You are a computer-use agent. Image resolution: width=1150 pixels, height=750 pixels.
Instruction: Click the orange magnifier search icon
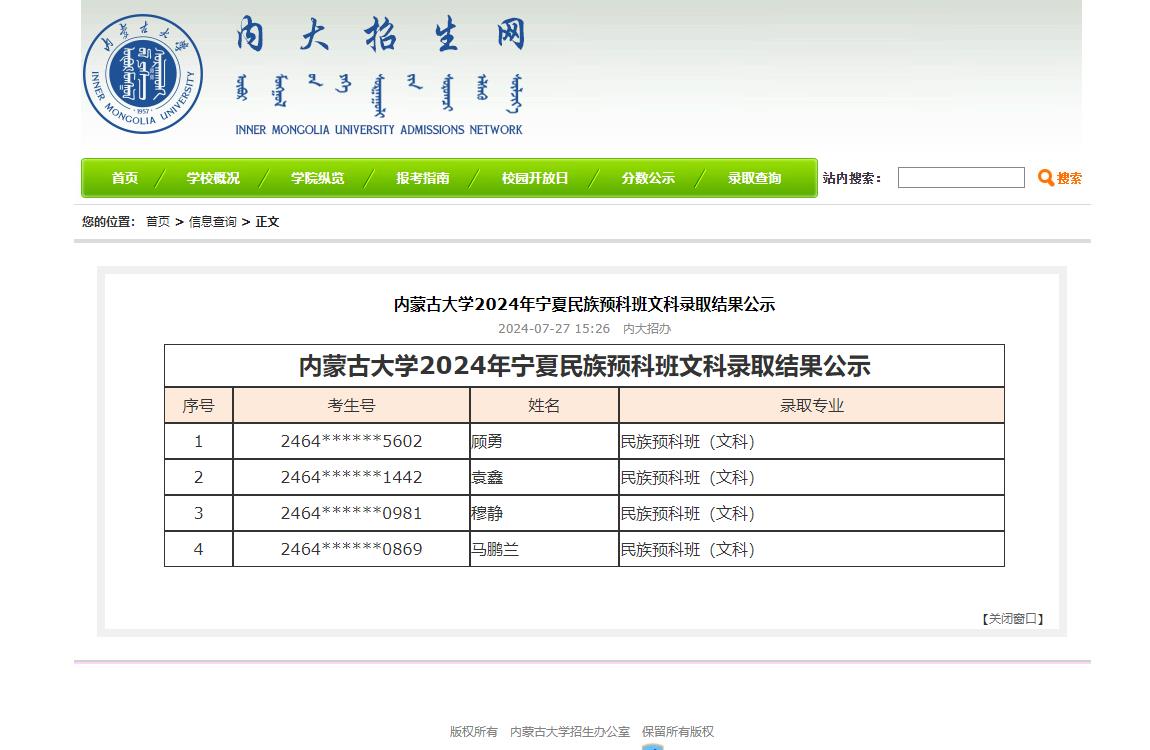coord(1046,177)
